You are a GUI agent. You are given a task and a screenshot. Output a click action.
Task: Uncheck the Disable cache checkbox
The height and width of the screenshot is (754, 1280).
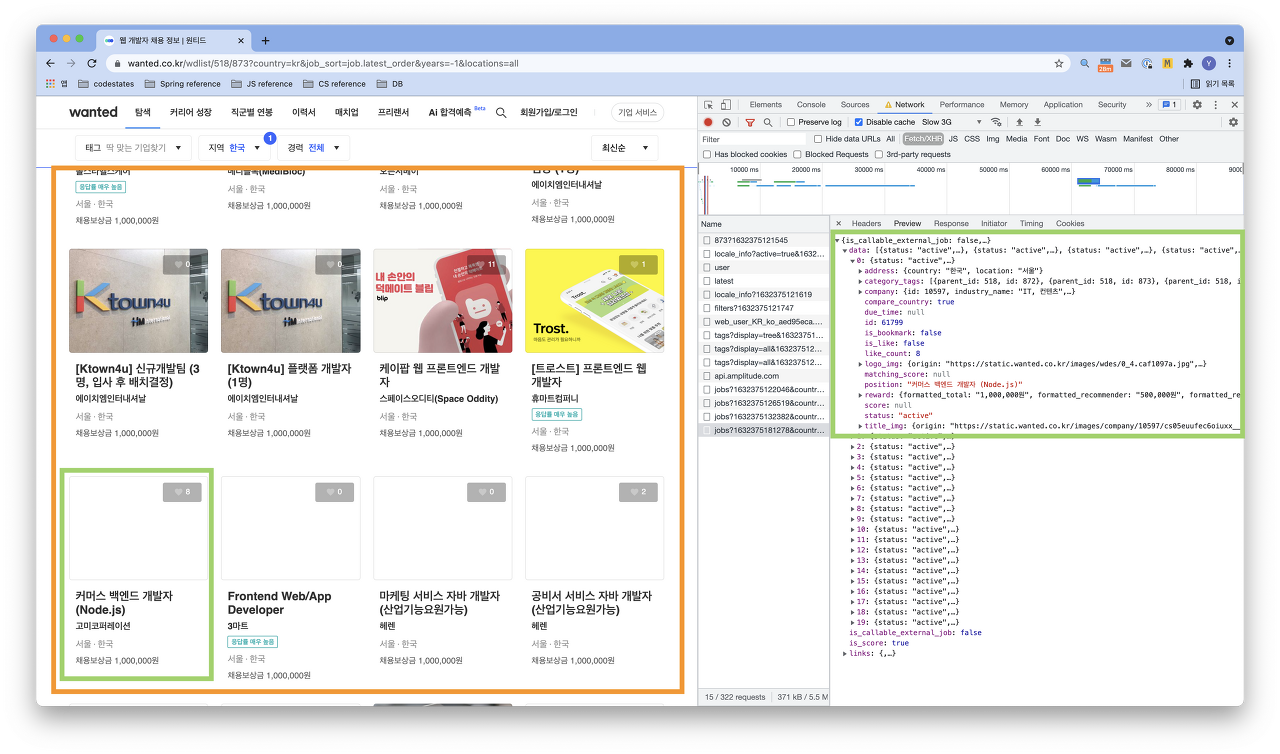pyautogui.click(x=858, y=122)
